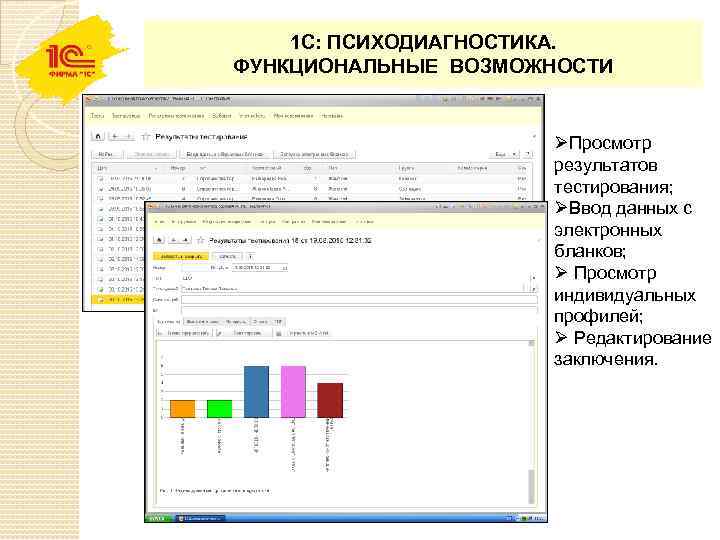
Task: Open the select button in the Сотрудник field
Action: pos(534,288)
